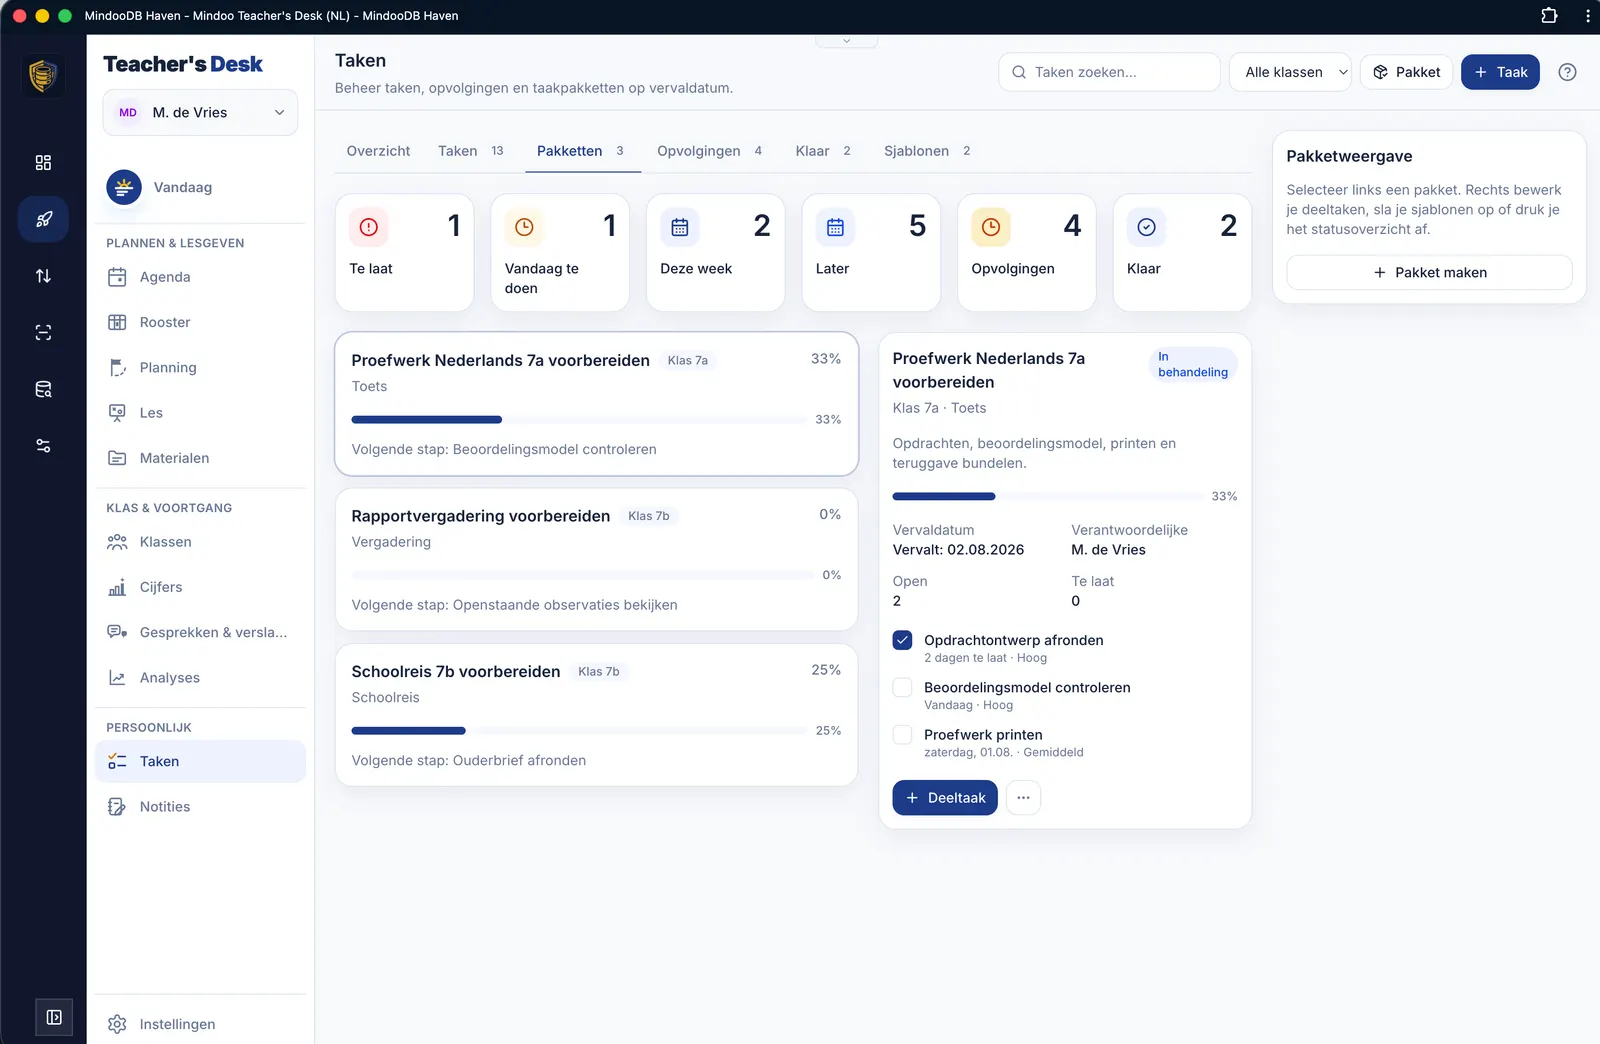Screen dimensions: 1600x1044
Task: Click the extensions puzzle icon in title bar
Action: pyautogui.click(x=1549, y=16)
